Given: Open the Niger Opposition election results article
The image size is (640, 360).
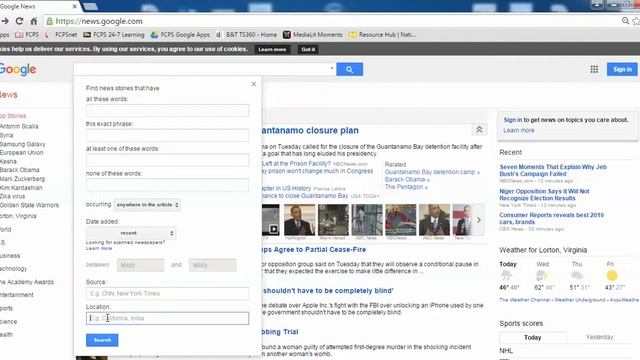Looking at the screenshot, I should click(544, 195).
